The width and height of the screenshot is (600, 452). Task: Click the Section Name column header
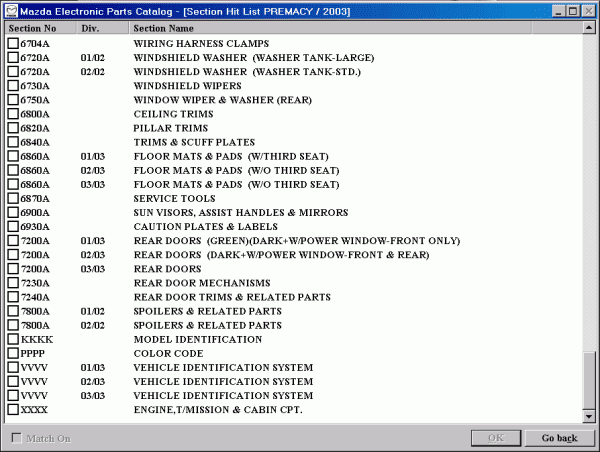tap(330, 28)
